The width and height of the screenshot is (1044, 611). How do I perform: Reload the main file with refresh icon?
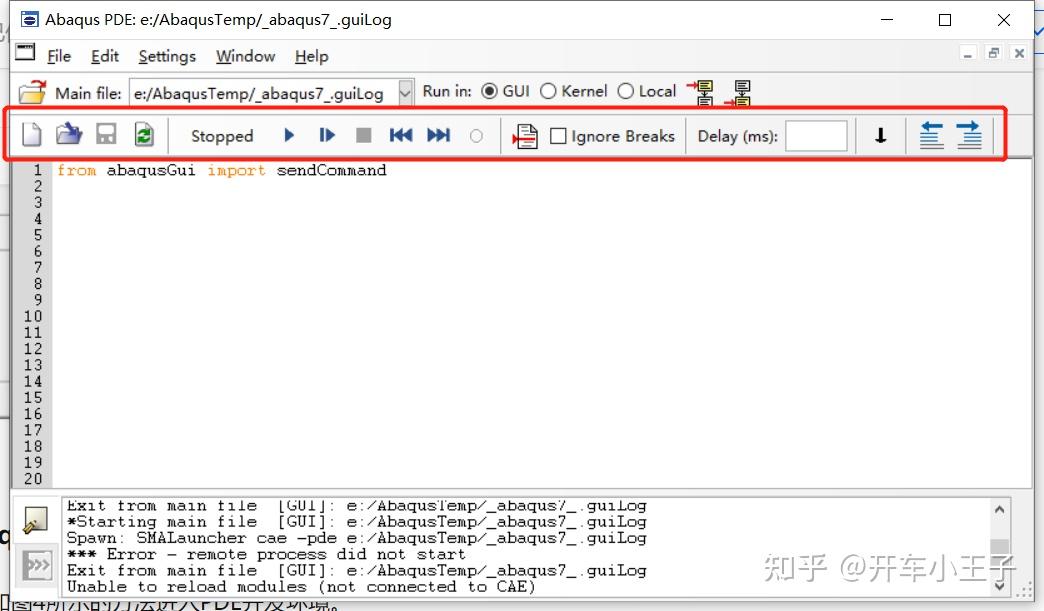143,135
